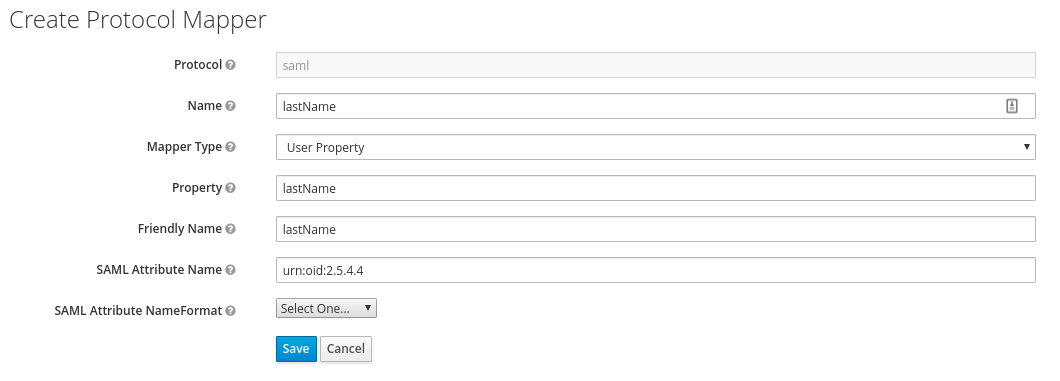Expand the SAML Attribute NameFormat select
Viewport: 1060px width, 381px height.
[326, 308]
